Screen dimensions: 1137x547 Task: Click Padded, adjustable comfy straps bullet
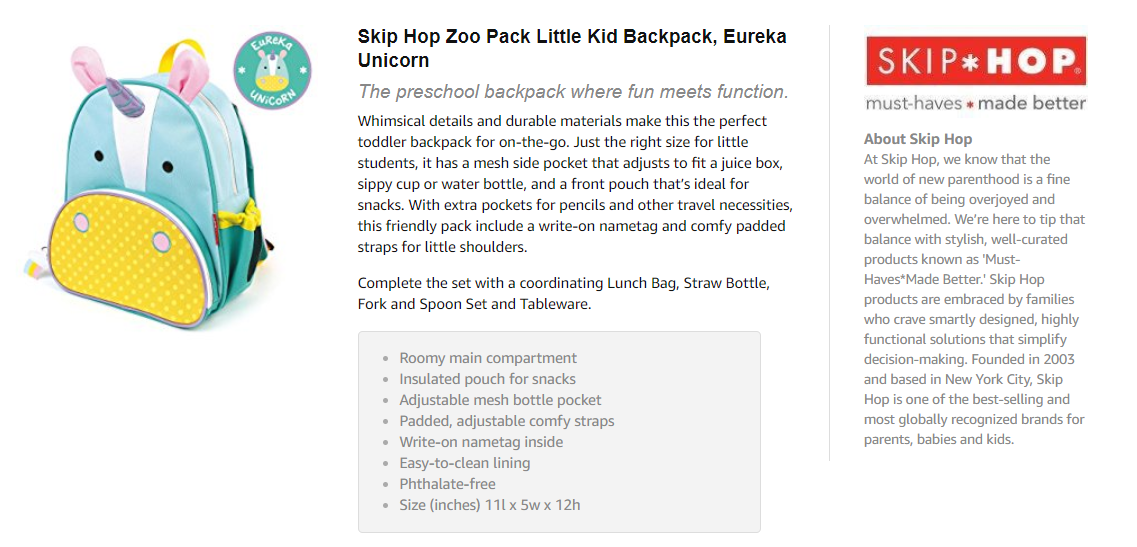point(506,421)
